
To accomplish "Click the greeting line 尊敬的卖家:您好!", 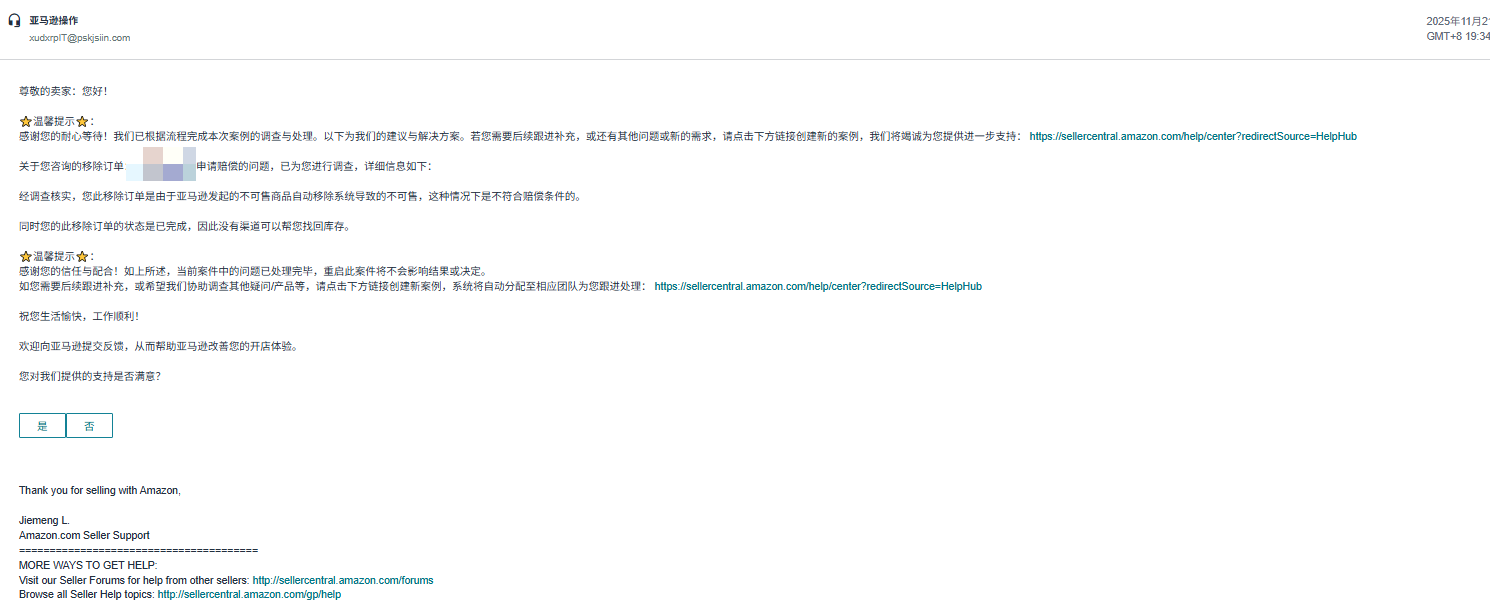I will [x=63, y=91].
